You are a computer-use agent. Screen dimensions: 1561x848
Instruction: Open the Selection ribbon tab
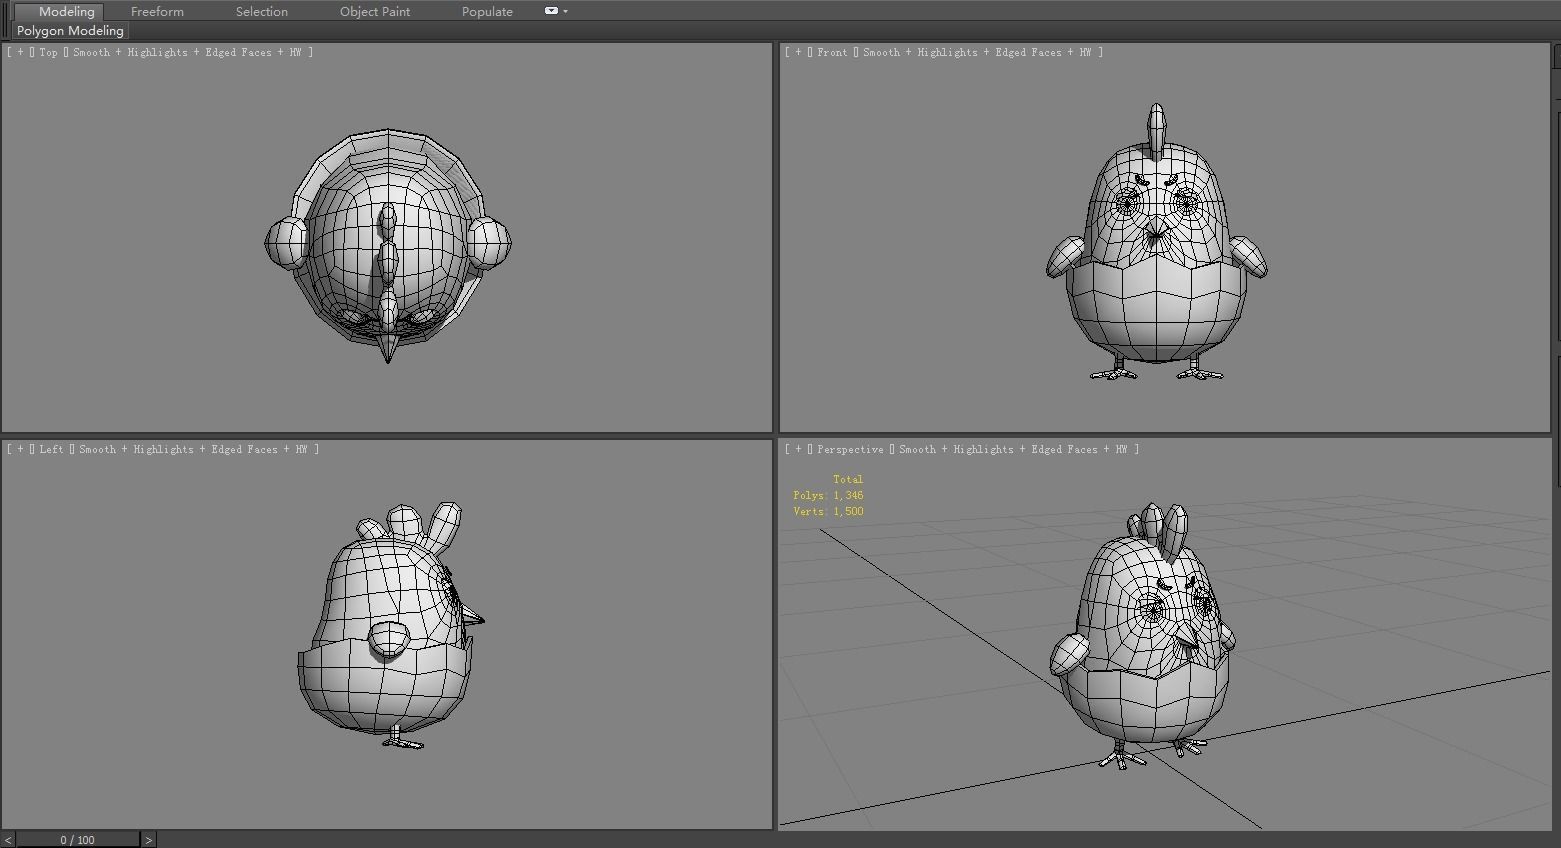(x=261, y=11)
